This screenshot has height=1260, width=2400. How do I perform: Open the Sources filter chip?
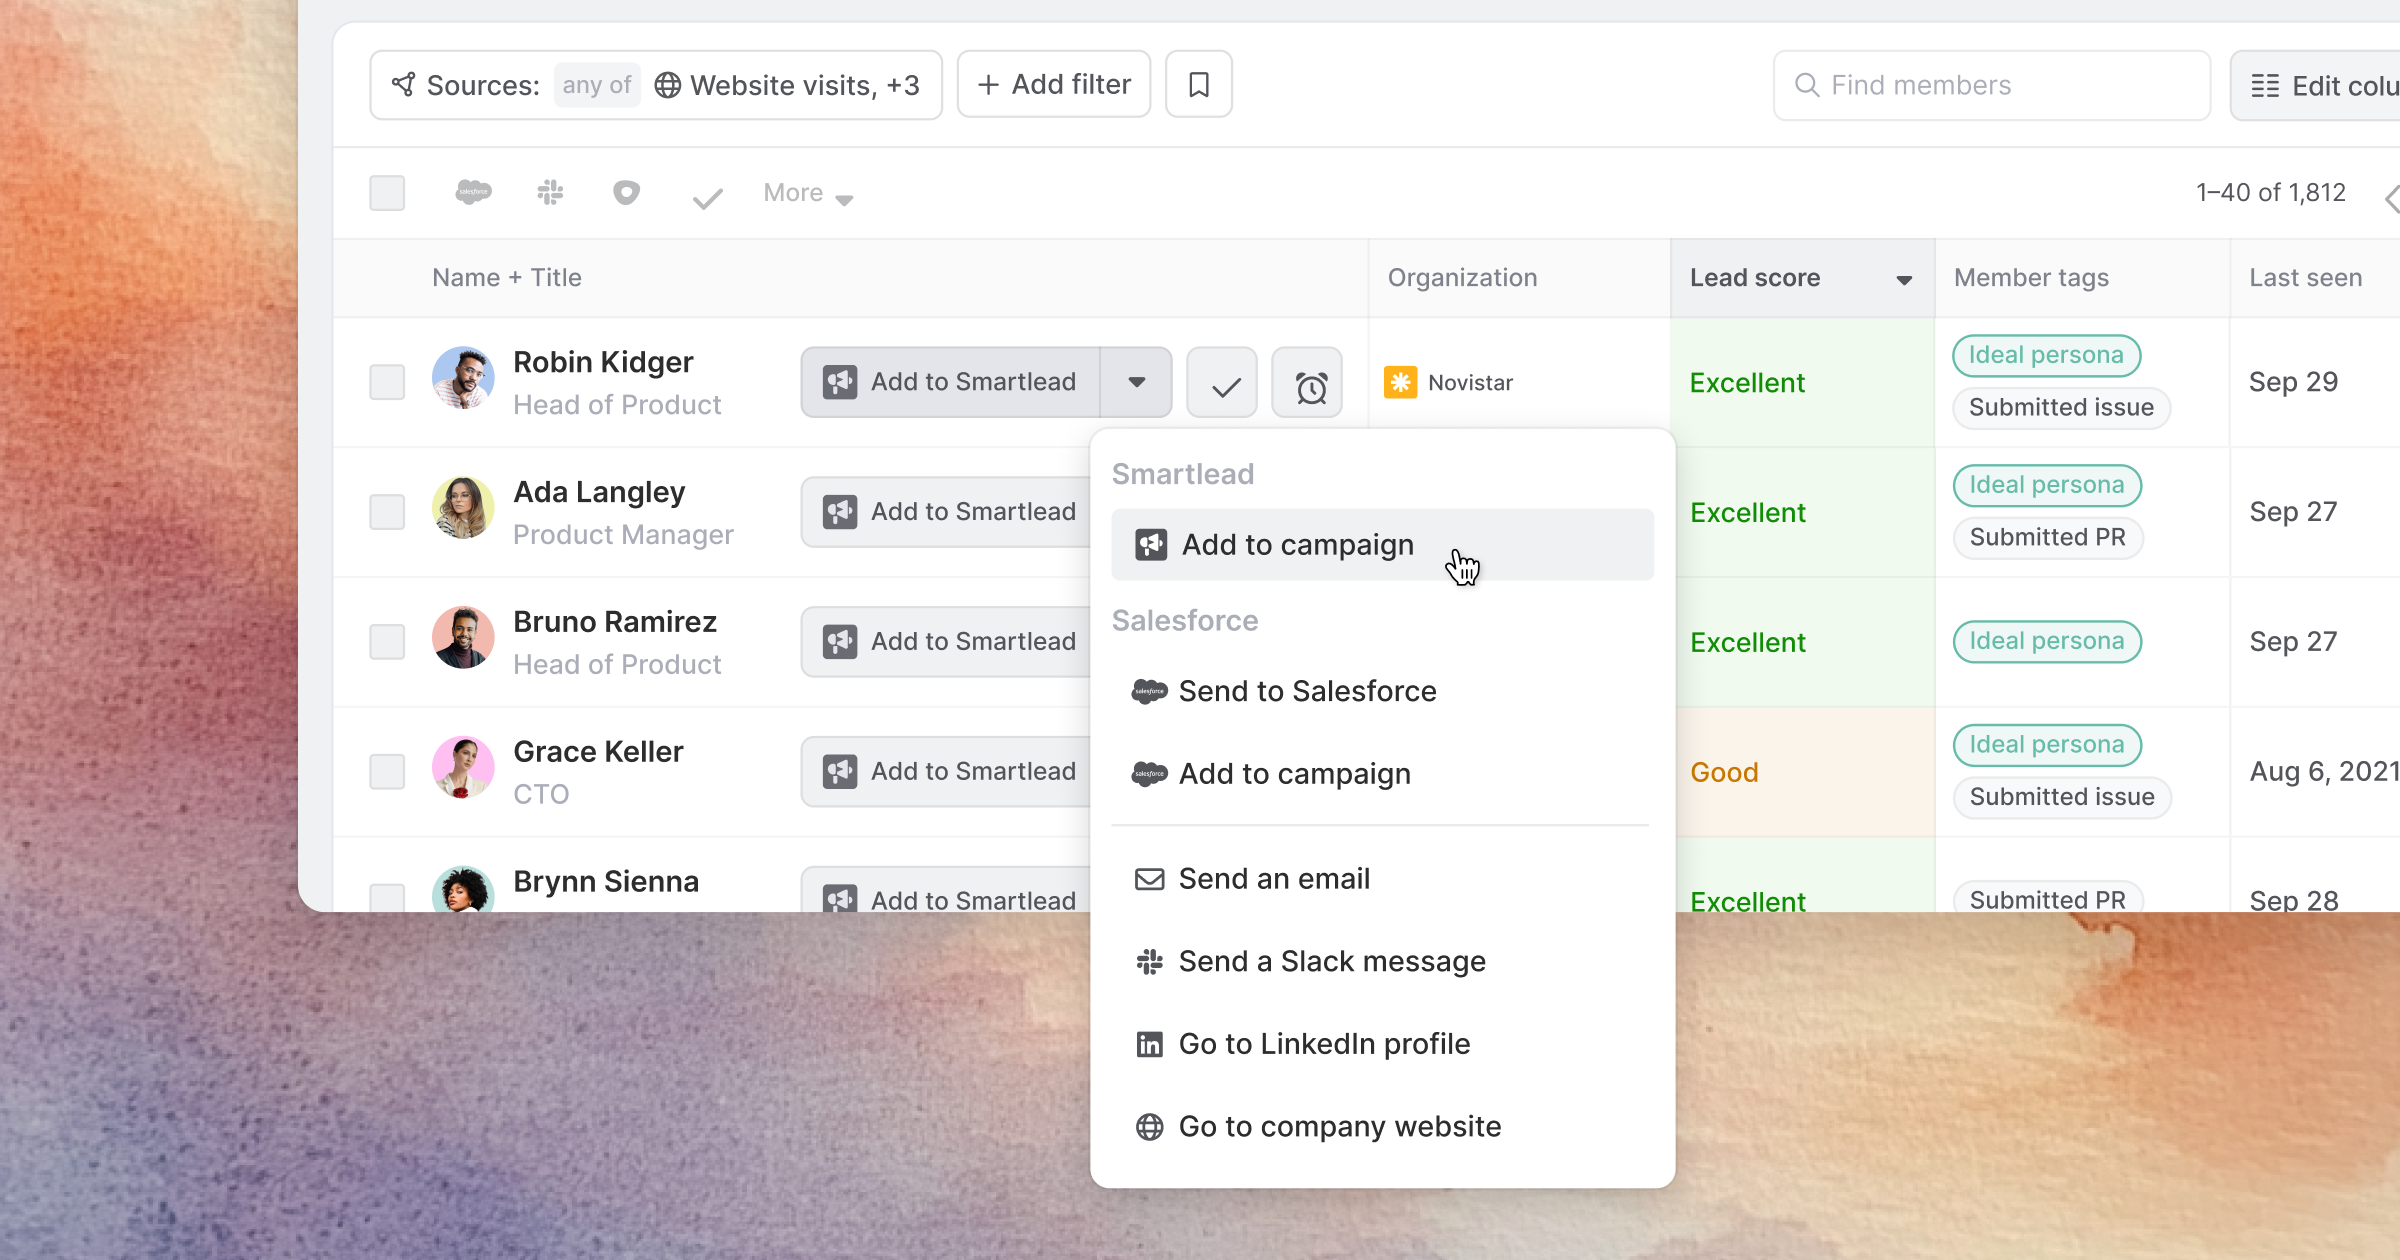click(656, 85)
